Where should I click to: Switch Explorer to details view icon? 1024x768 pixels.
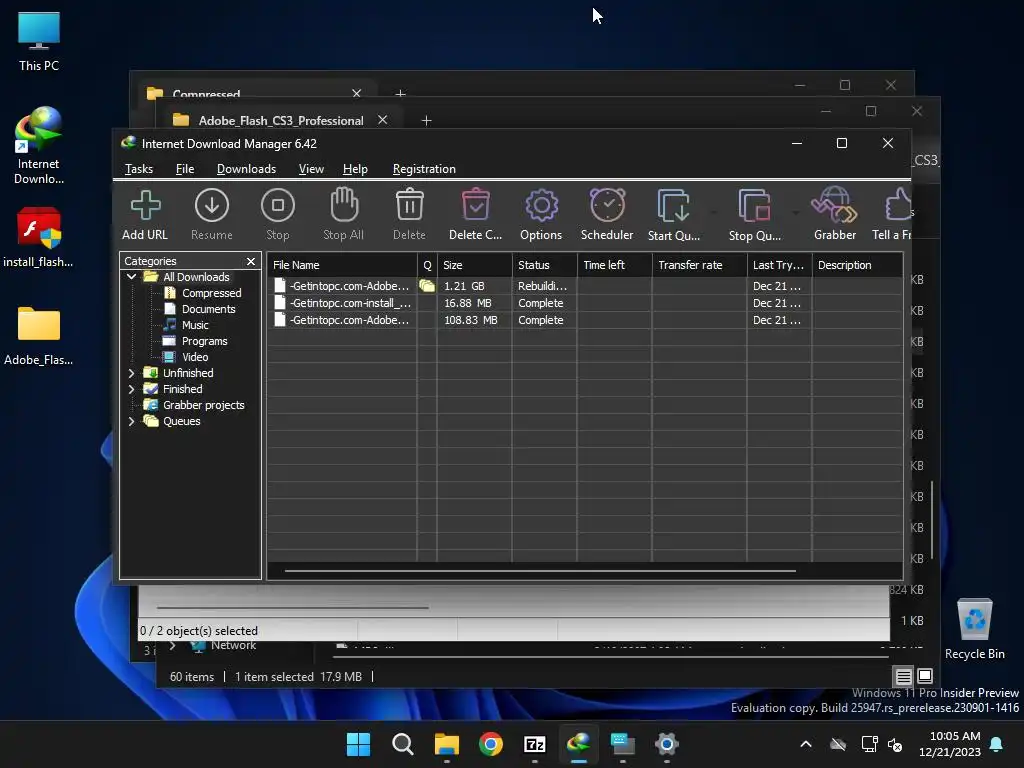pos(903,677)
